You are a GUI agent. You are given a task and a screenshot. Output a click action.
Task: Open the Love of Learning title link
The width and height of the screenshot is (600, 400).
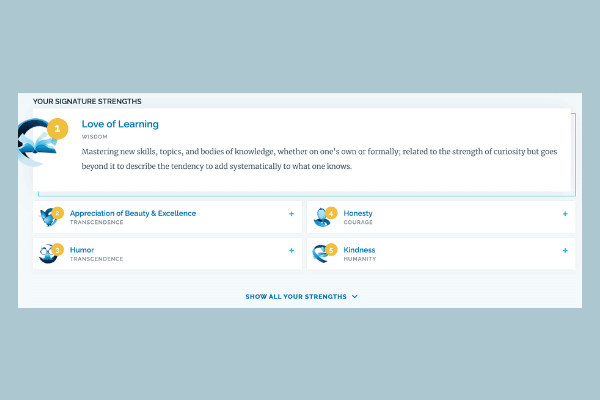click(x=120, y=124)
